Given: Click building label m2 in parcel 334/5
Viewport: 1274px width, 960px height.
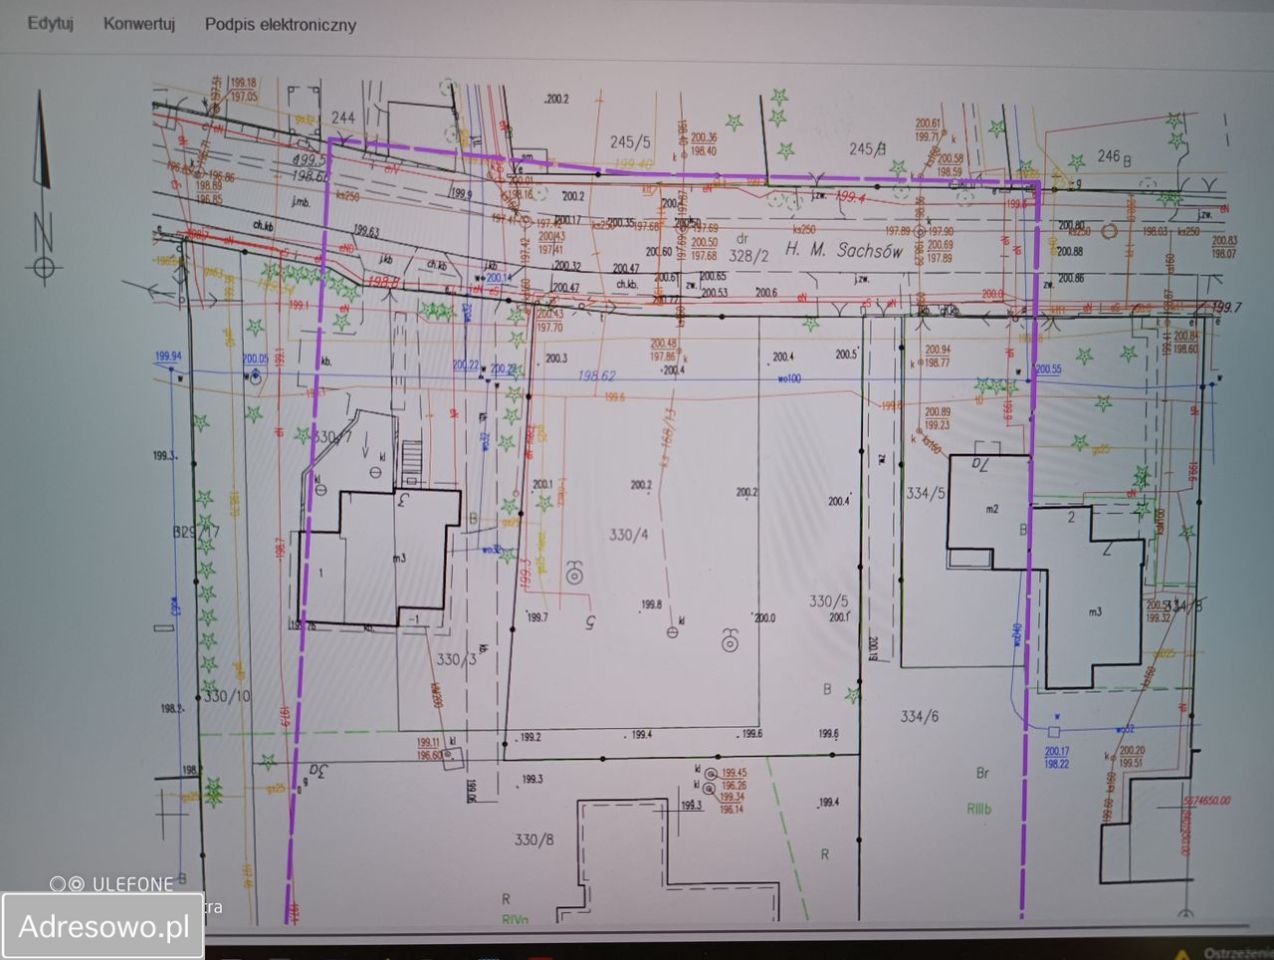Looking at the screenshot, I should pos(992,509).
